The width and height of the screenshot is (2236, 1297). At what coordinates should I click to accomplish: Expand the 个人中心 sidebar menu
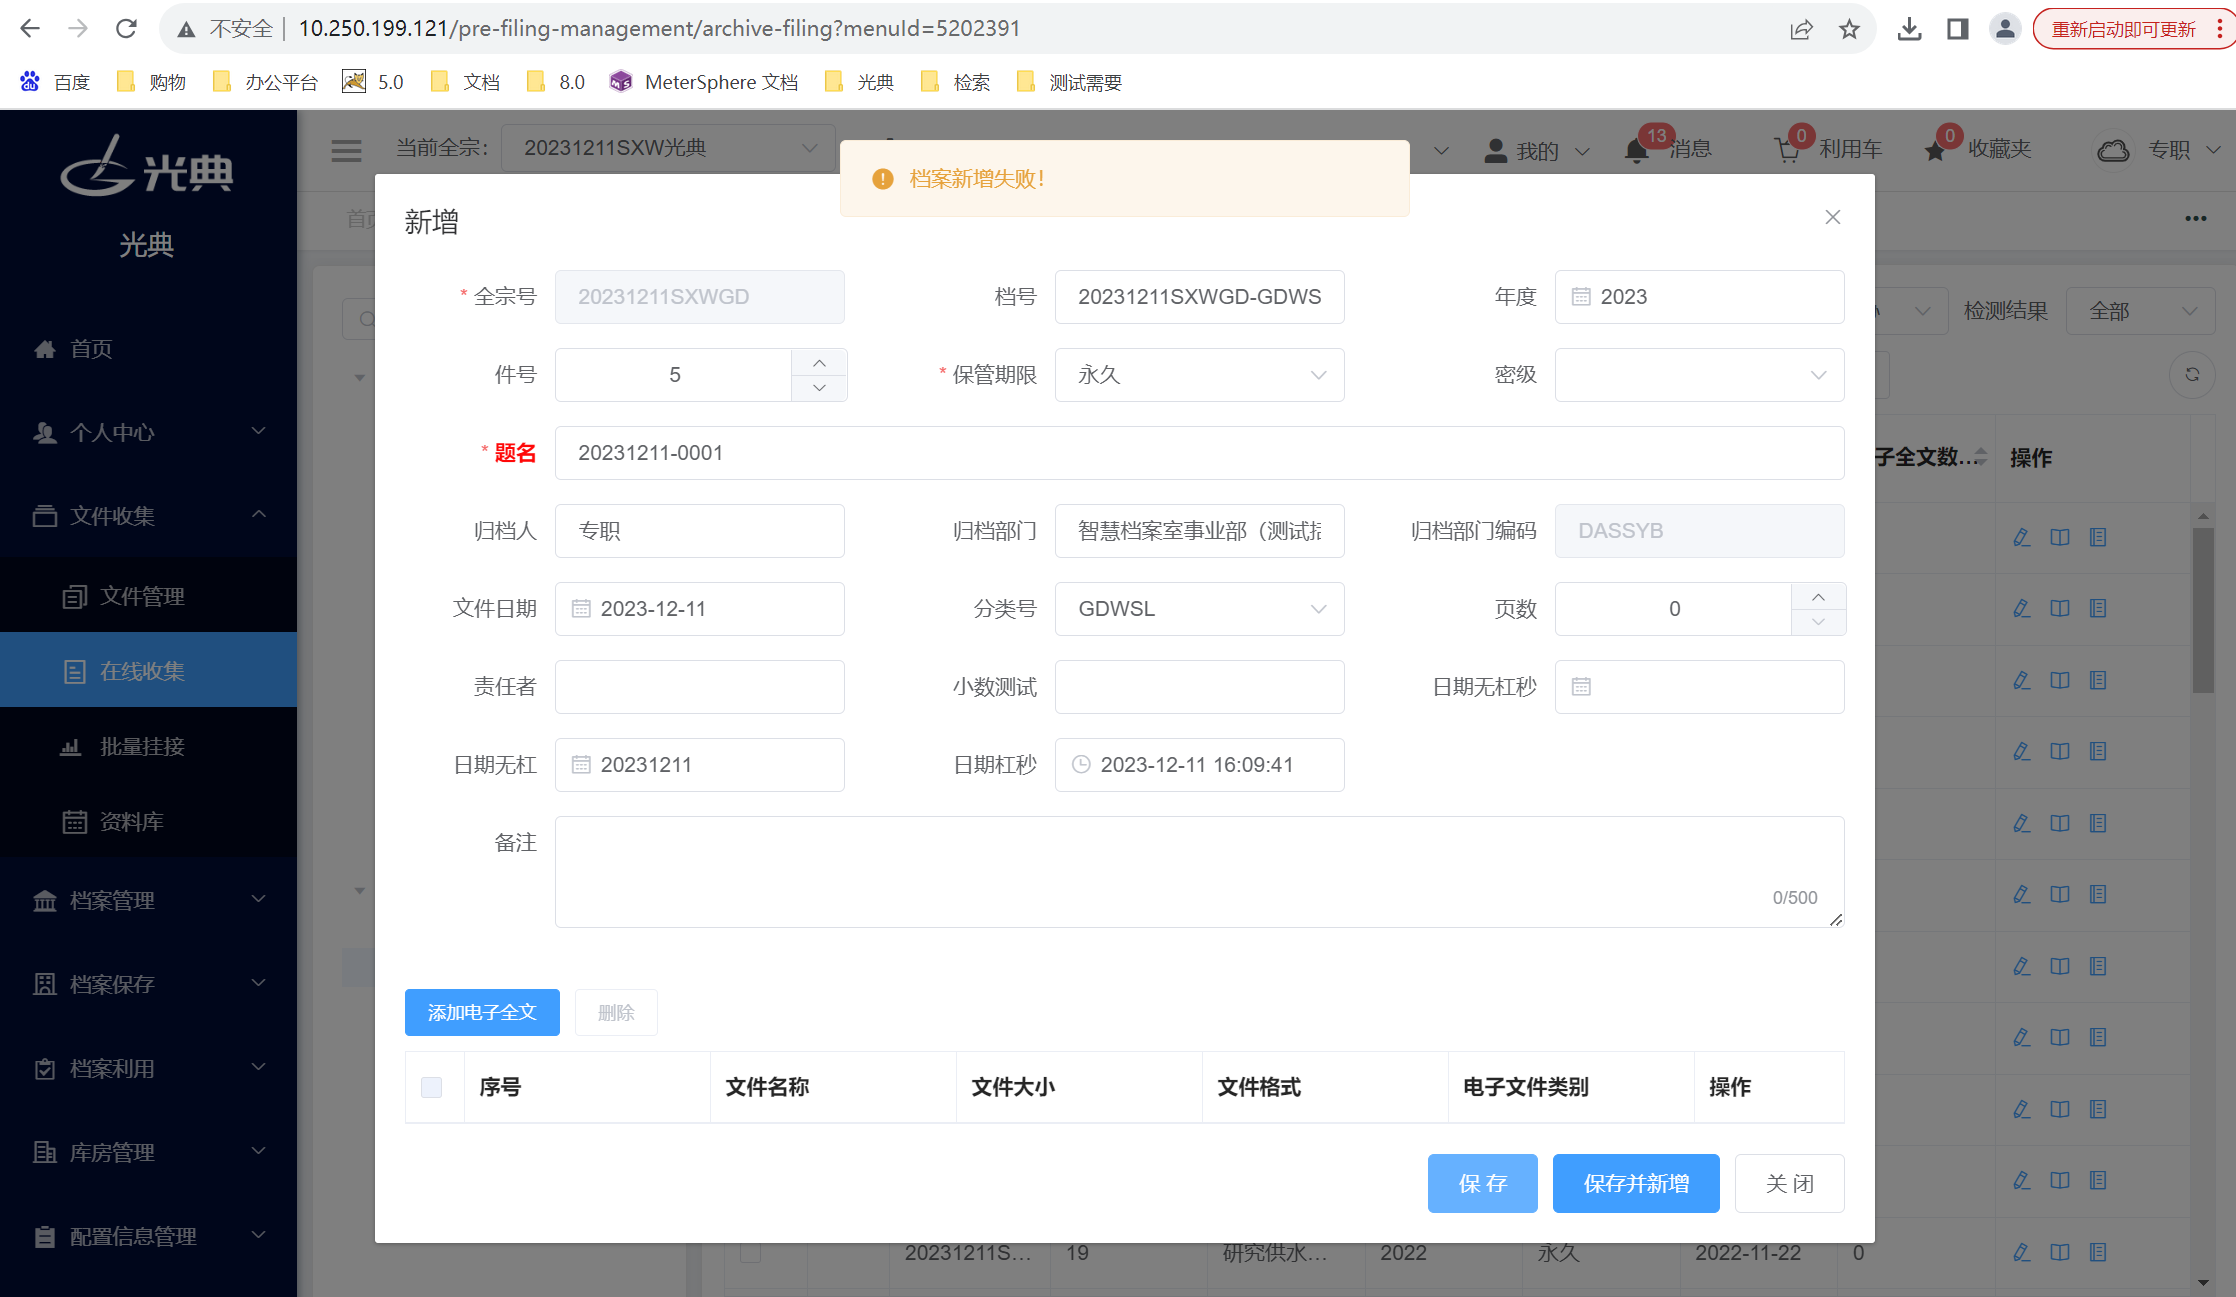148,432
